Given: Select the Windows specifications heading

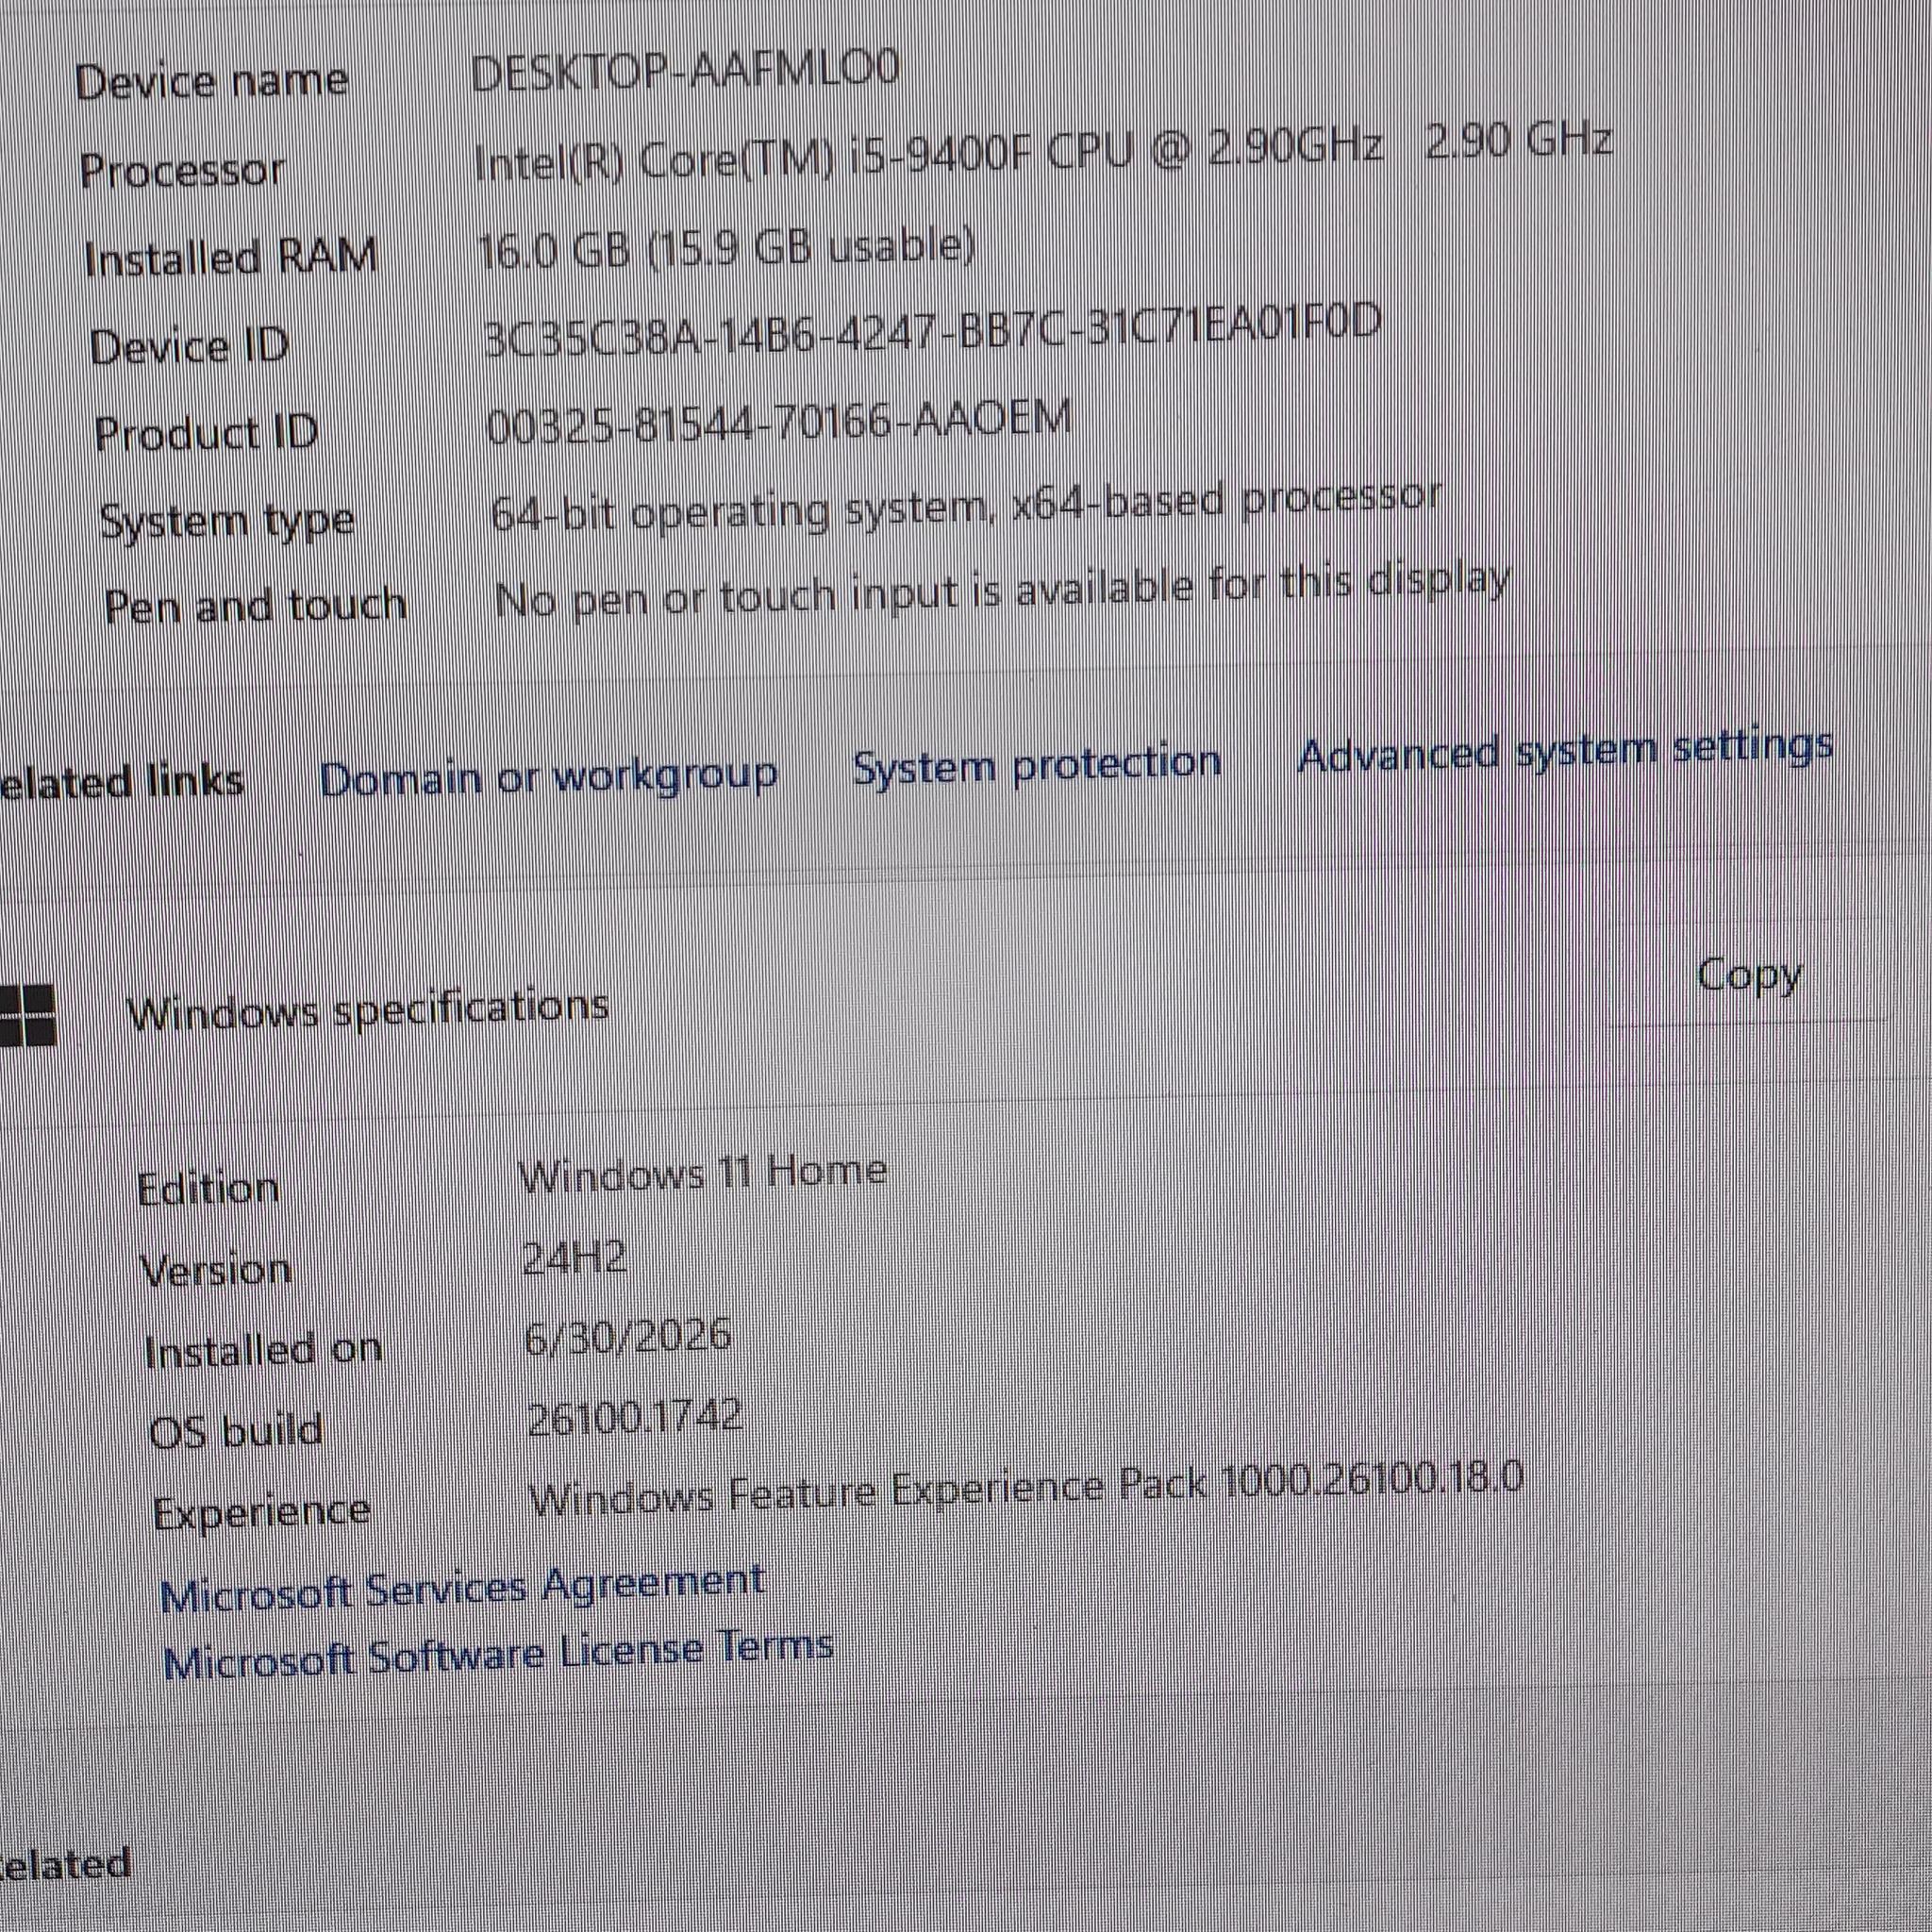Looking at the screenshot, I should tap(368, 1010).
